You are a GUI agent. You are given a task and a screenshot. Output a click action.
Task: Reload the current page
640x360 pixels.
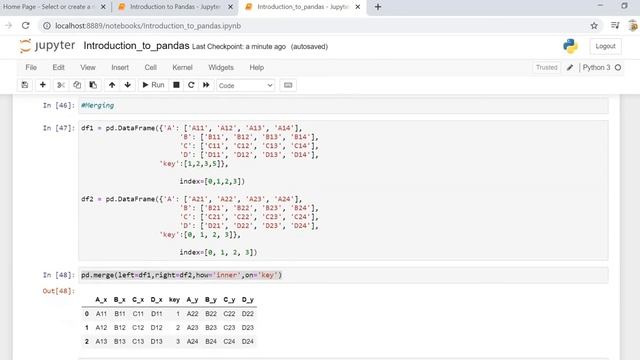[x=26, y=26]
